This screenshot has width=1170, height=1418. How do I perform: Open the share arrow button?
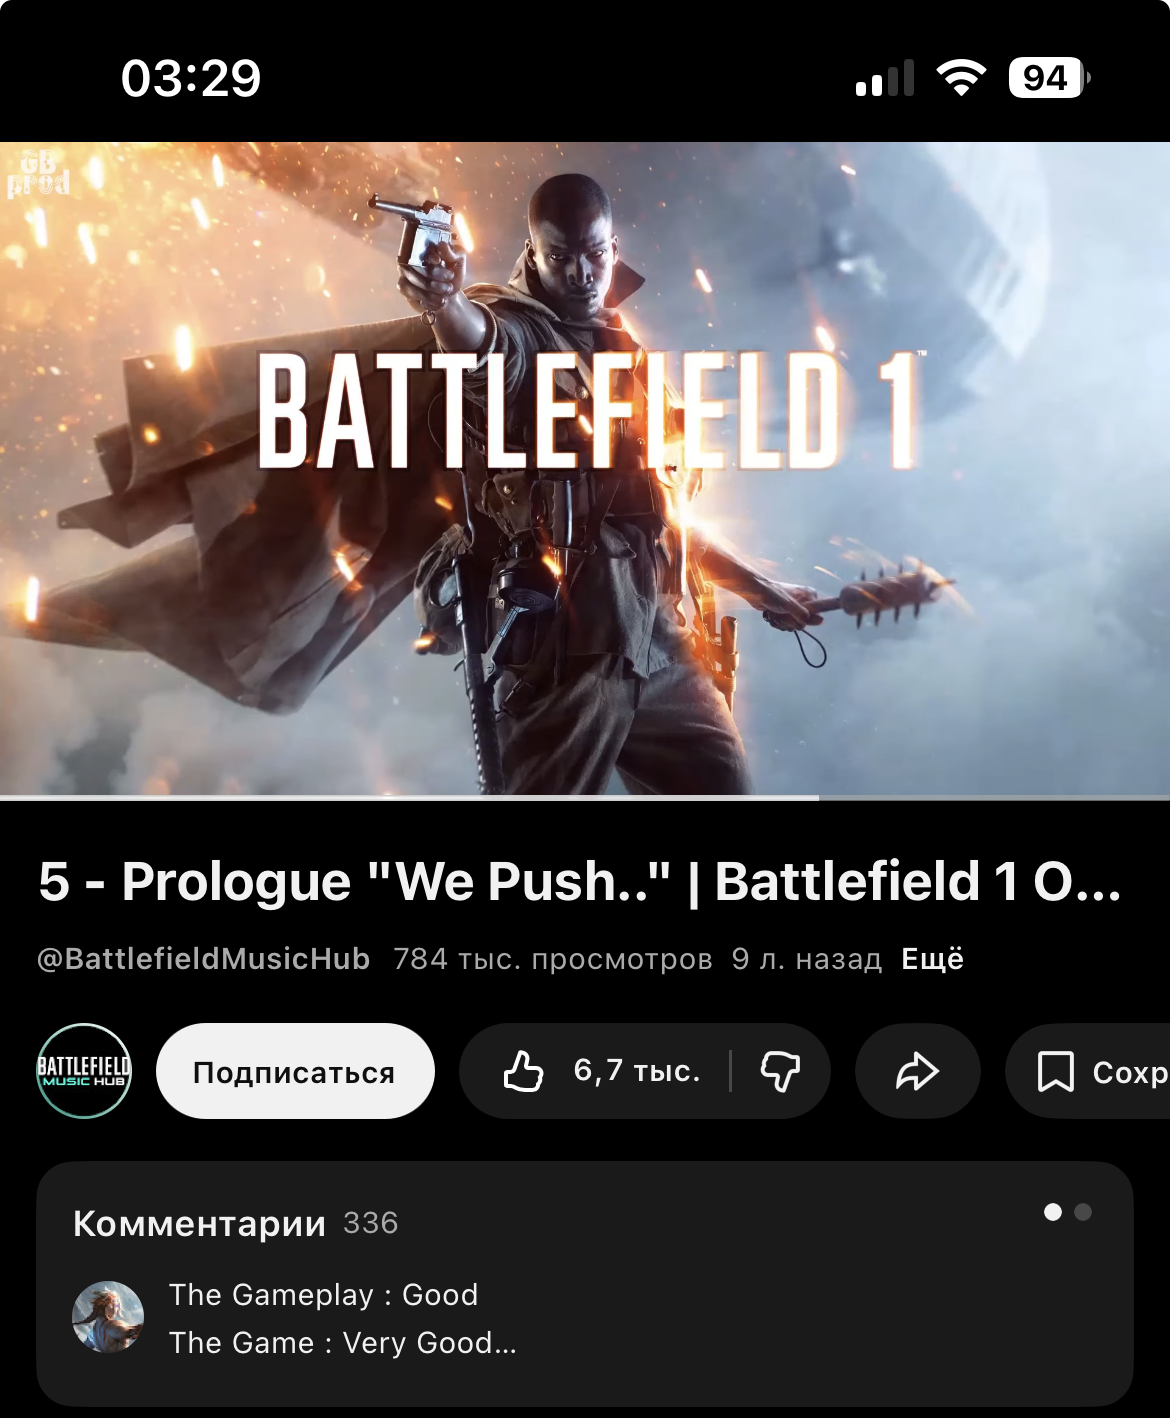917,1071
